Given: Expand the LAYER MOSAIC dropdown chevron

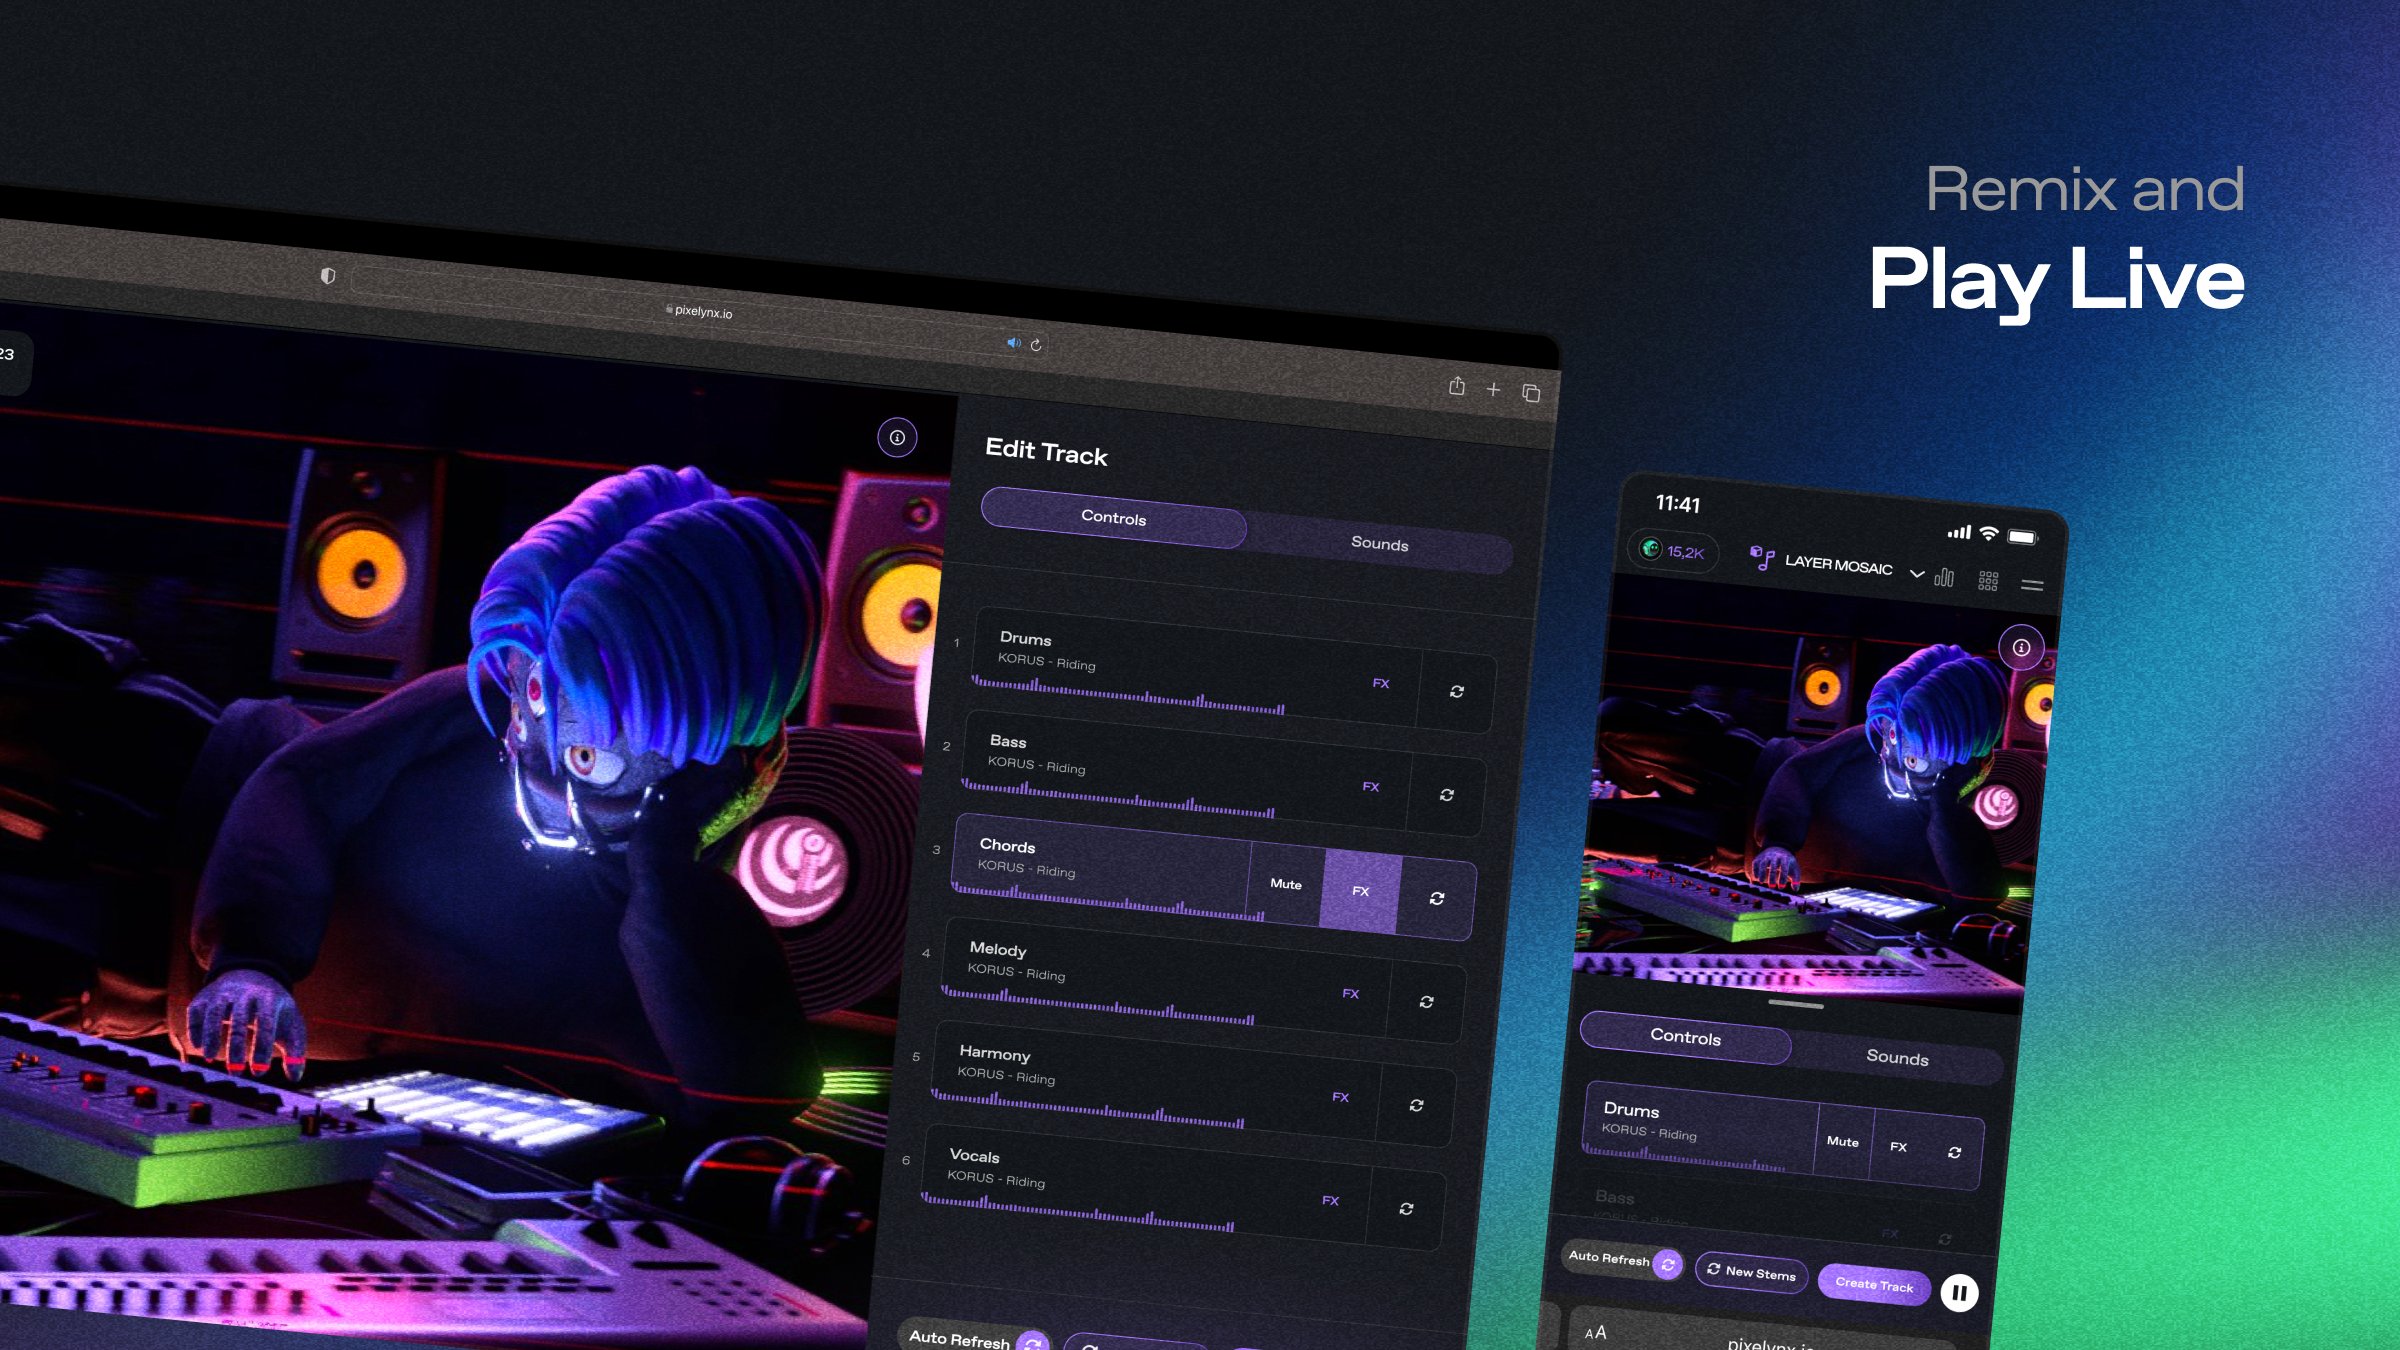Looking at the screenshot, I should click(x=1916, y=573).
